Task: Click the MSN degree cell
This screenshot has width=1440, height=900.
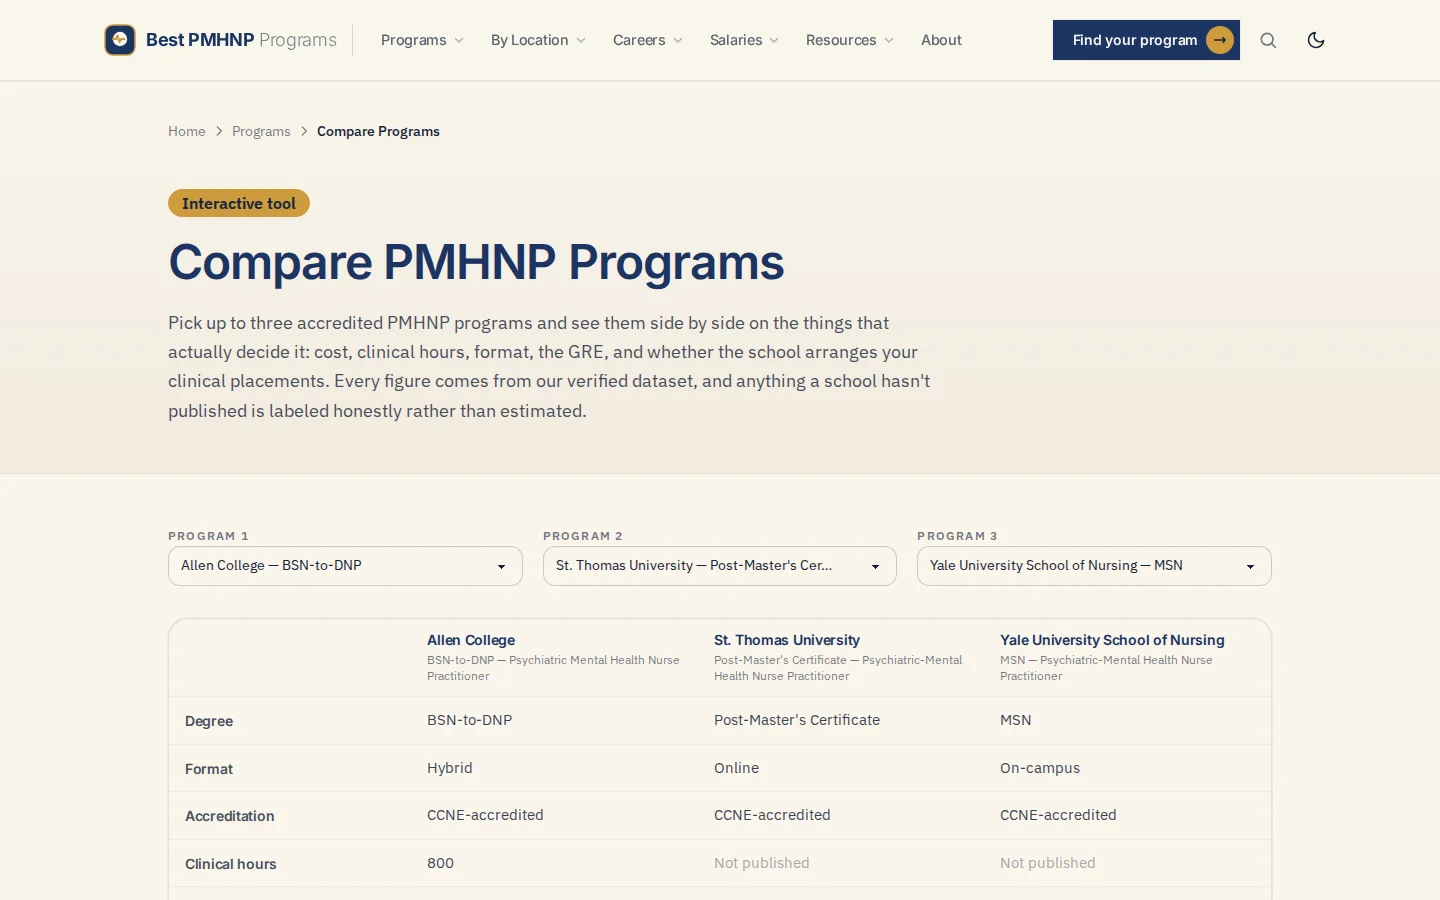Action: (1016, 720)
